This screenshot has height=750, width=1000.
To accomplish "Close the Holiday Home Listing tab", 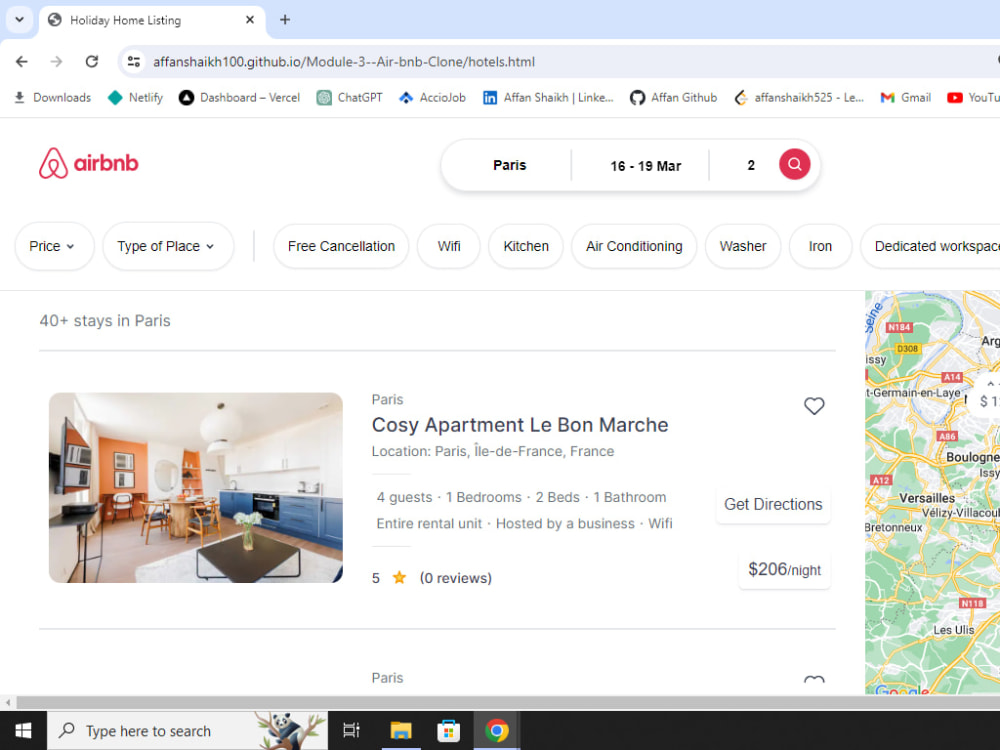I will (250, 20).
